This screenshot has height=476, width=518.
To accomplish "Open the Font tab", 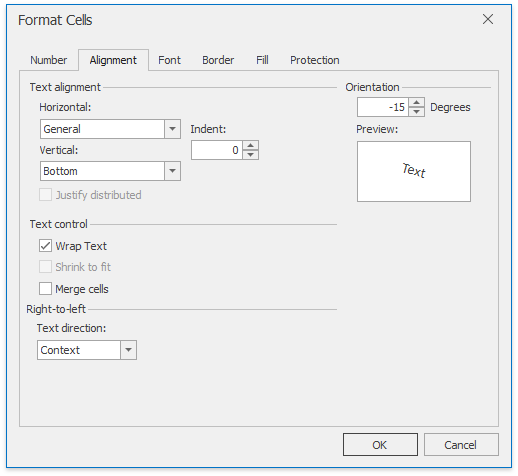I will (169, 60).
